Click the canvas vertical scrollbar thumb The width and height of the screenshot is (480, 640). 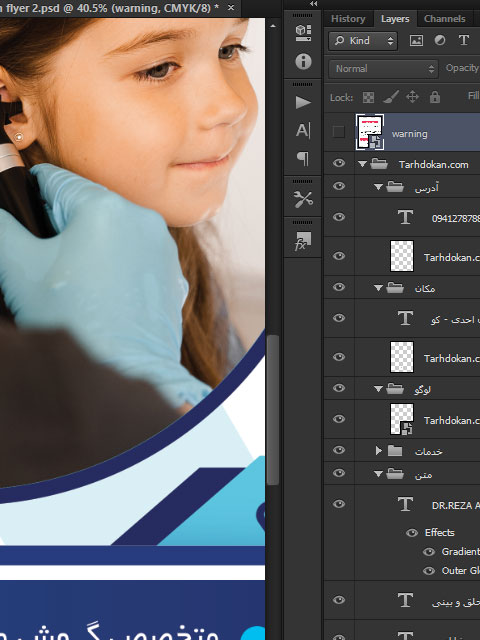point(273,410)
